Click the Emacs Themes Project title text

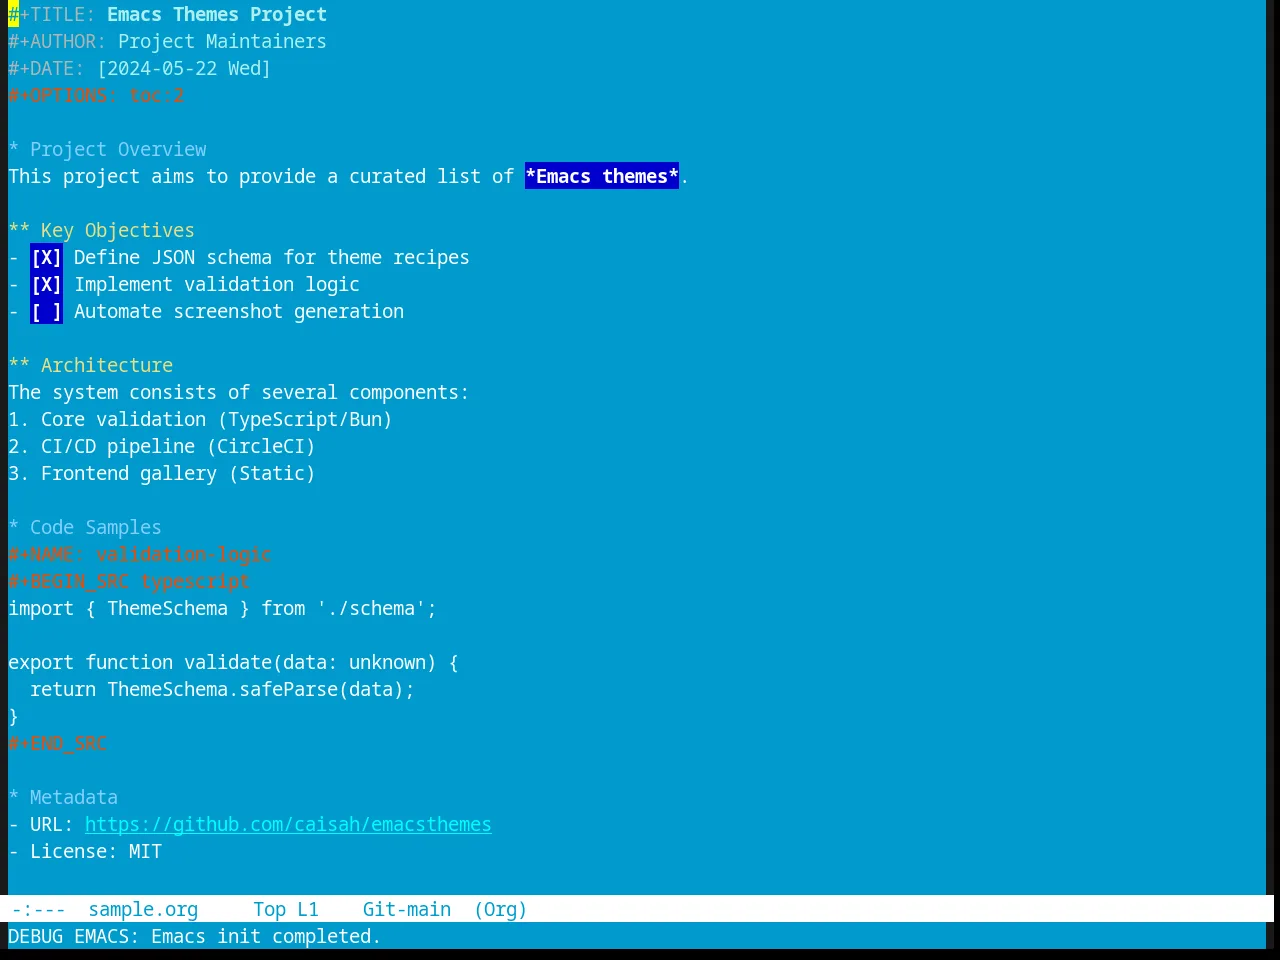[x=217, y=15]
